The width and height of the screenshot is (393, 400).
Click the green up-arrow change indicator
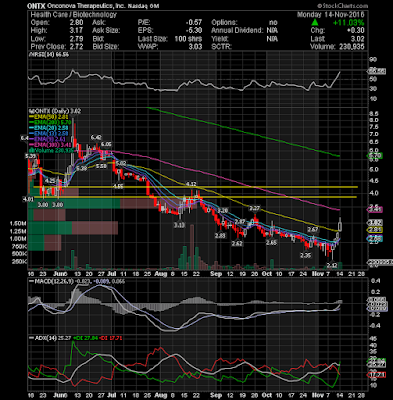(315, 23)
